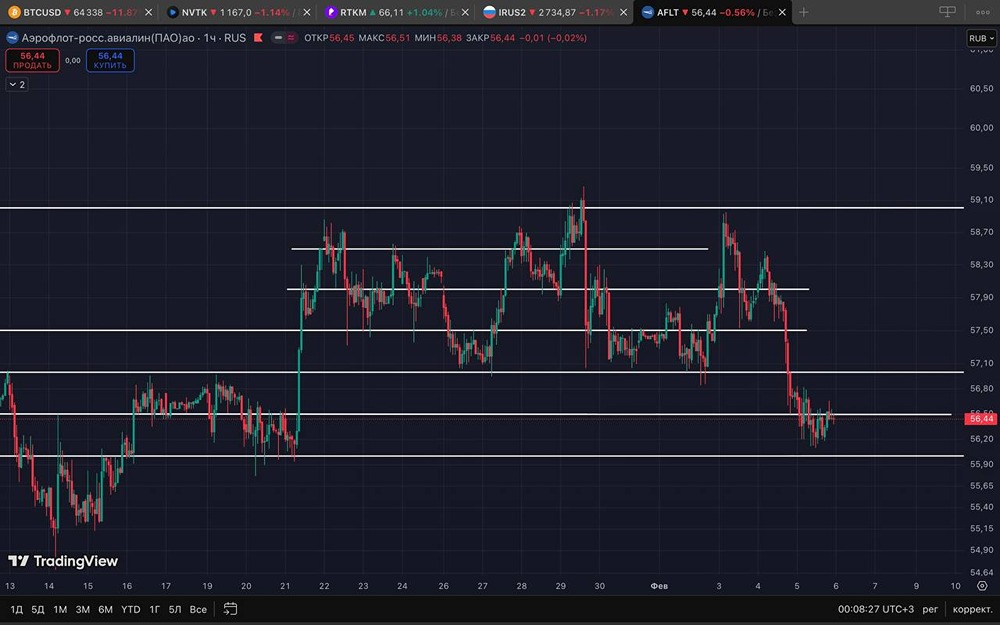Open the three-dots more menu
Viewport: 1000px width, 625px height.
coord(983,12)
